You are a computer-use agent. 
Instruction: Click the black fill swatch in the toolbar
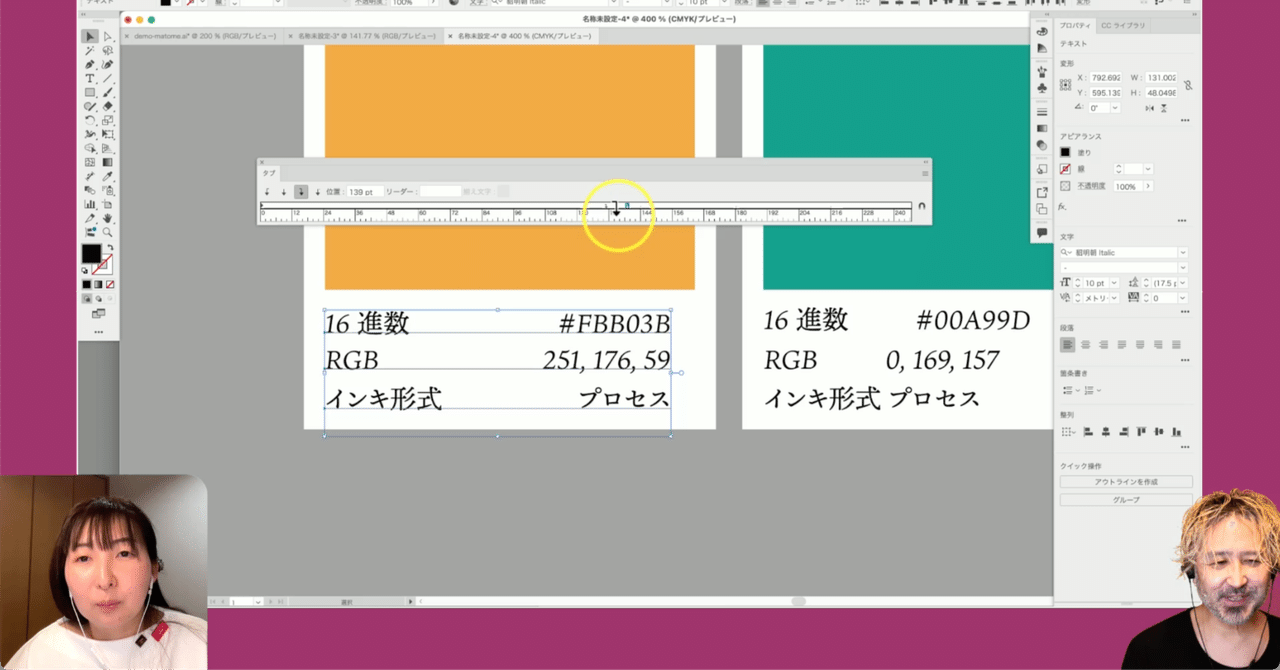(91, 254)
